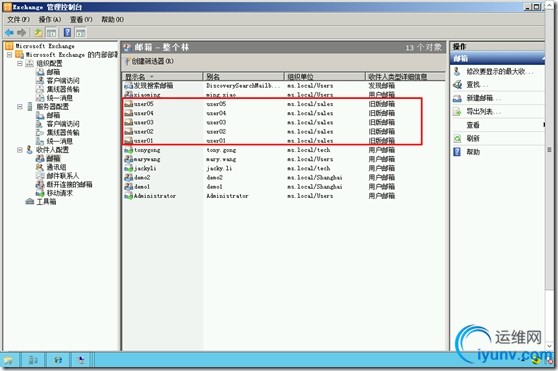Select 移动请求 in the tree
This screenshot has height=371, width=558.
(x=59, y=193)
